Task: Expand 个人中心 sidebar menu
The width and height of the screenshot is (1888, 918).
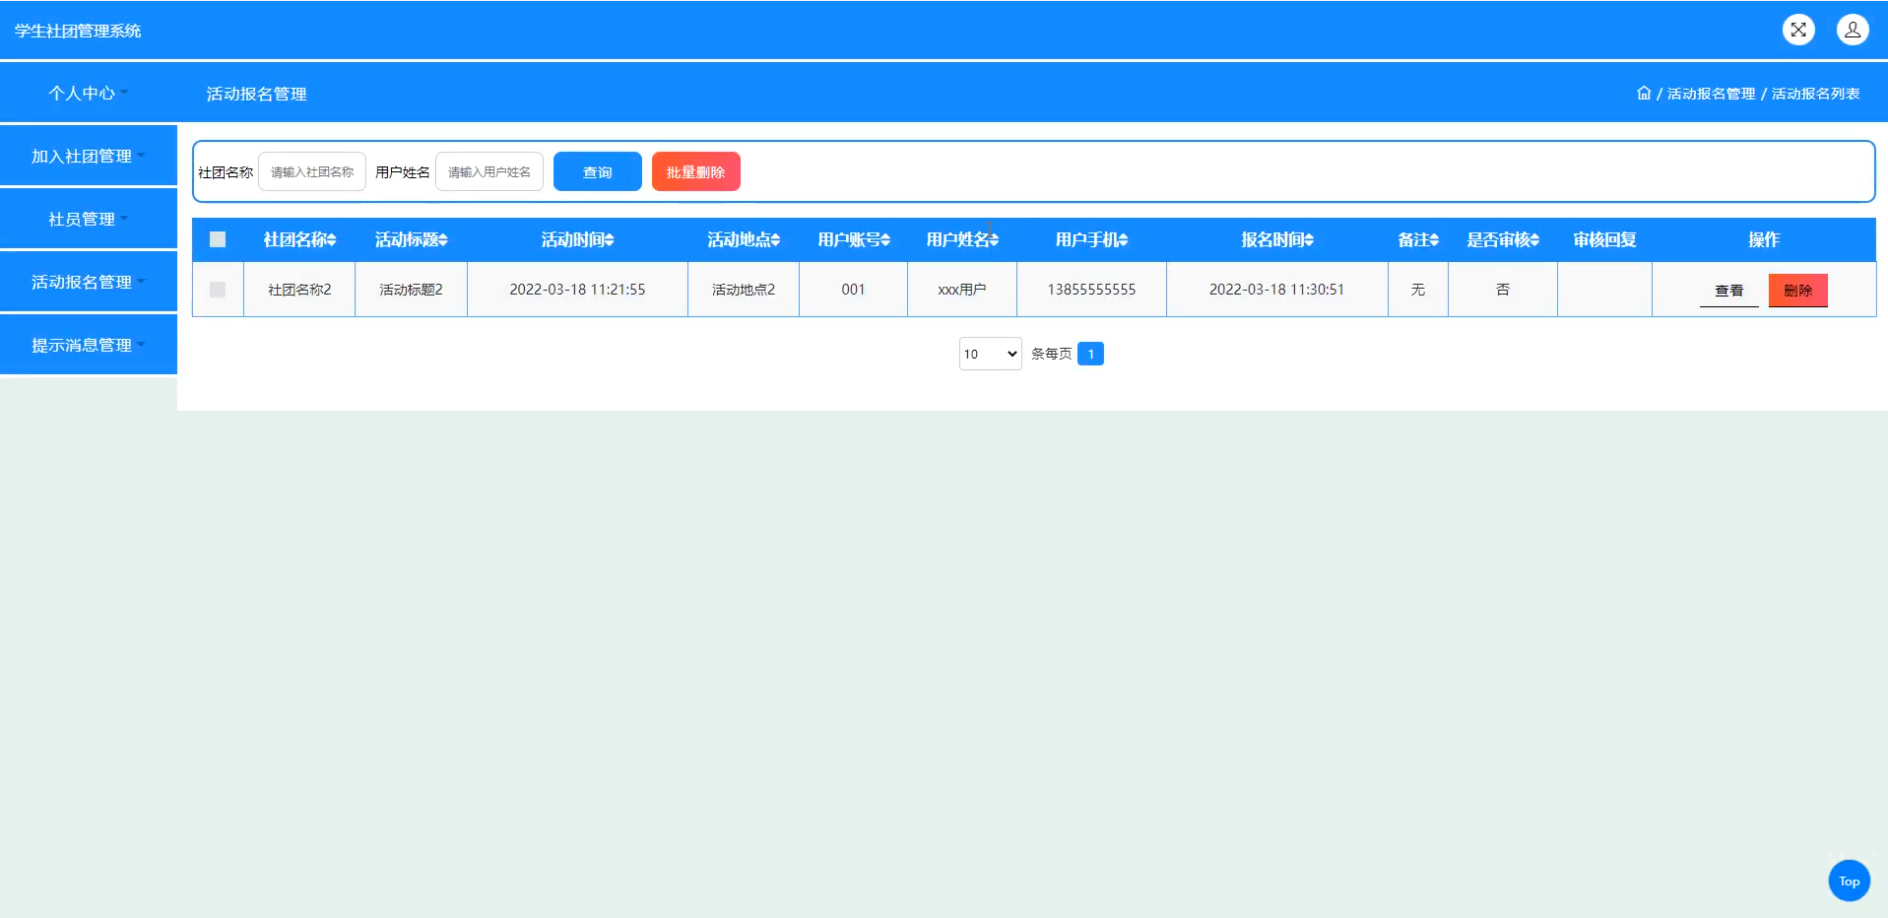Action: coord(88,93)
